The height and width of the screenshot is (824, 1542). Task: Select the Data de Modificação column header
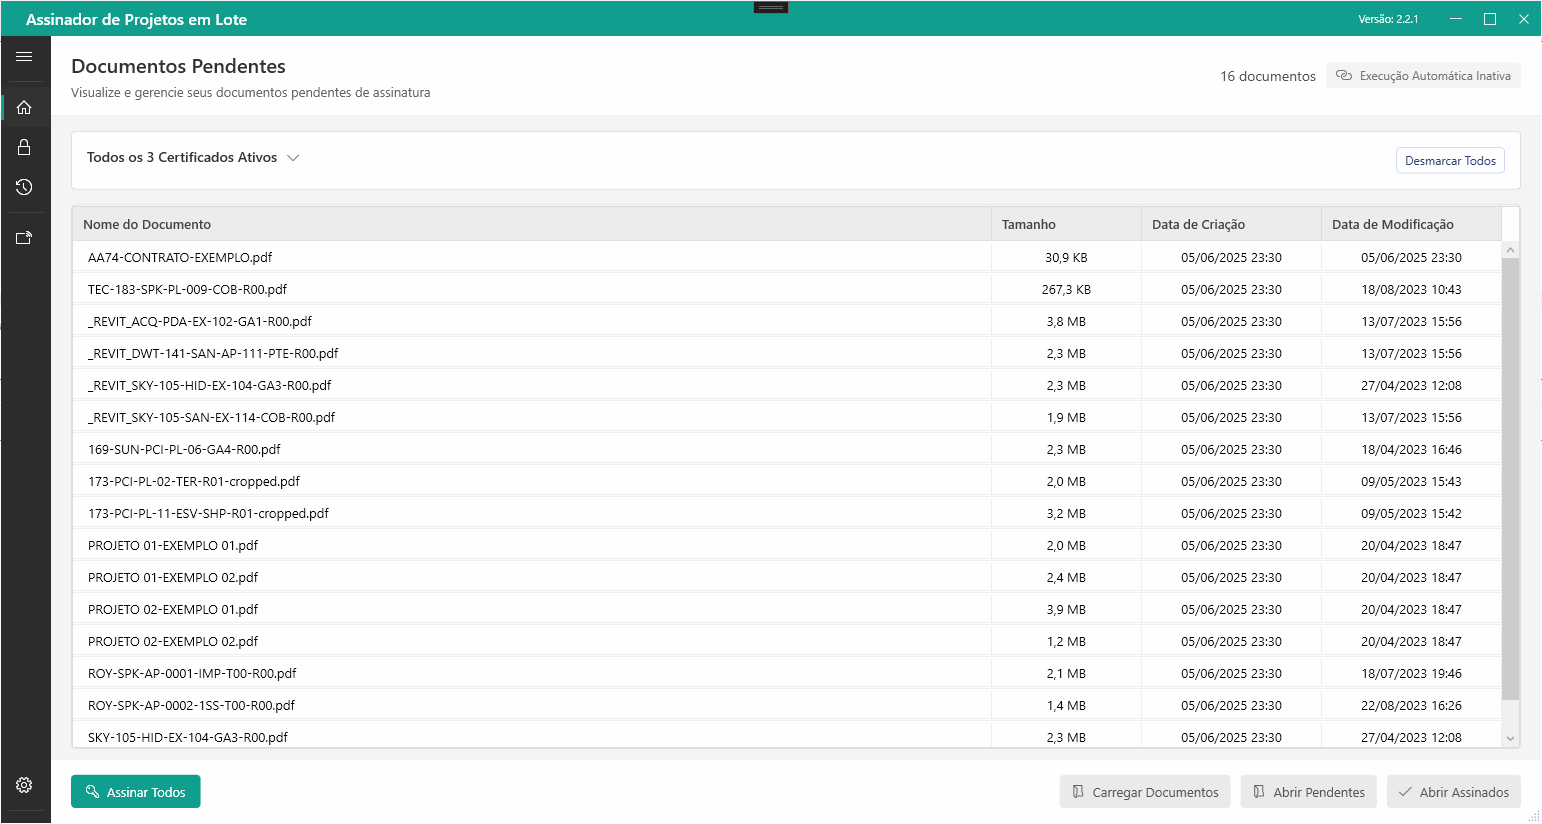pyautogui.click(x=1392, y=223)
